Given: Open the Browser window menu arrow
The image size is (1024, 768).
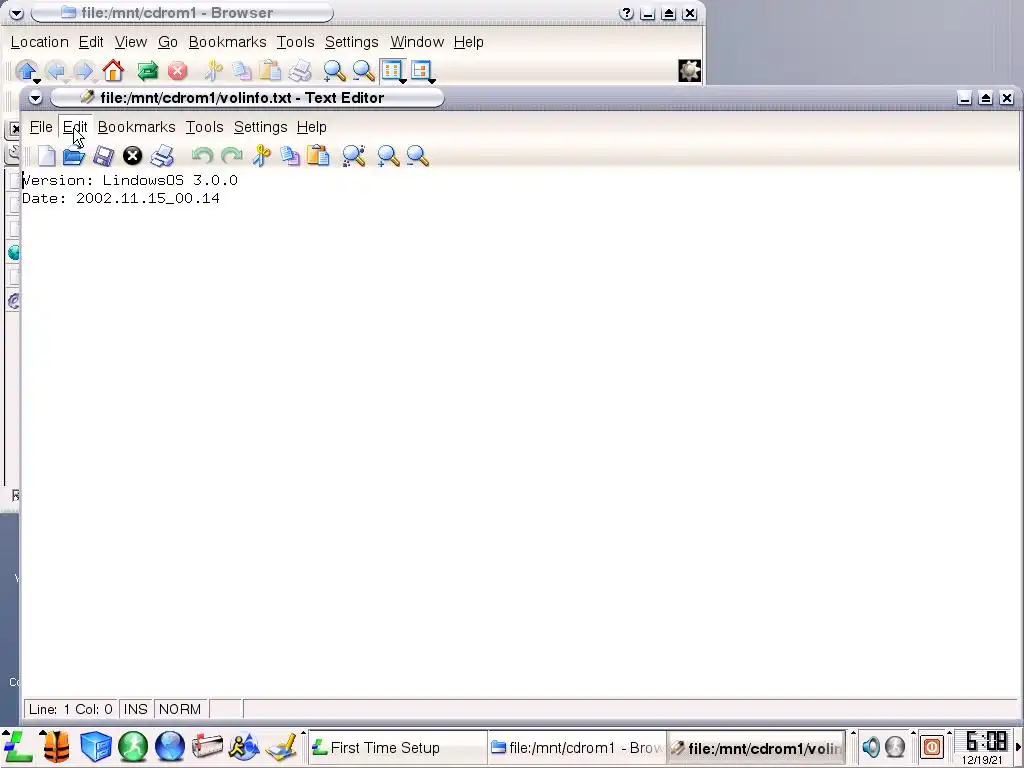Looking at the screenshot, I should tap(16, 13).
